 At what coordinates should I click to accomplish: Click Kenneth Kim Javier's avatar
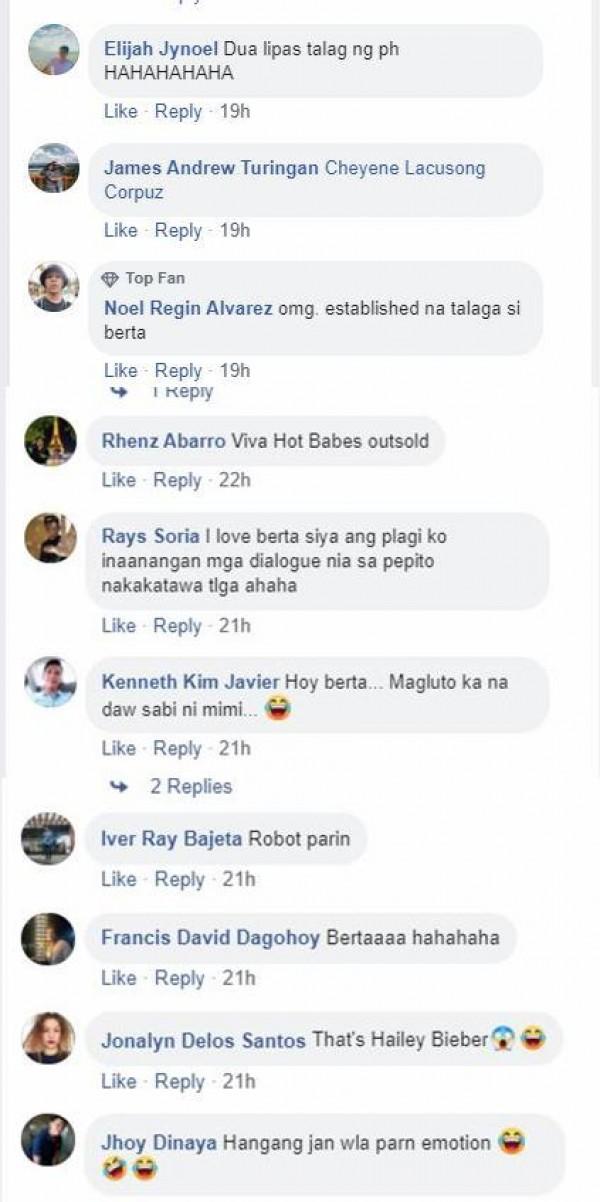pos(50,682)
